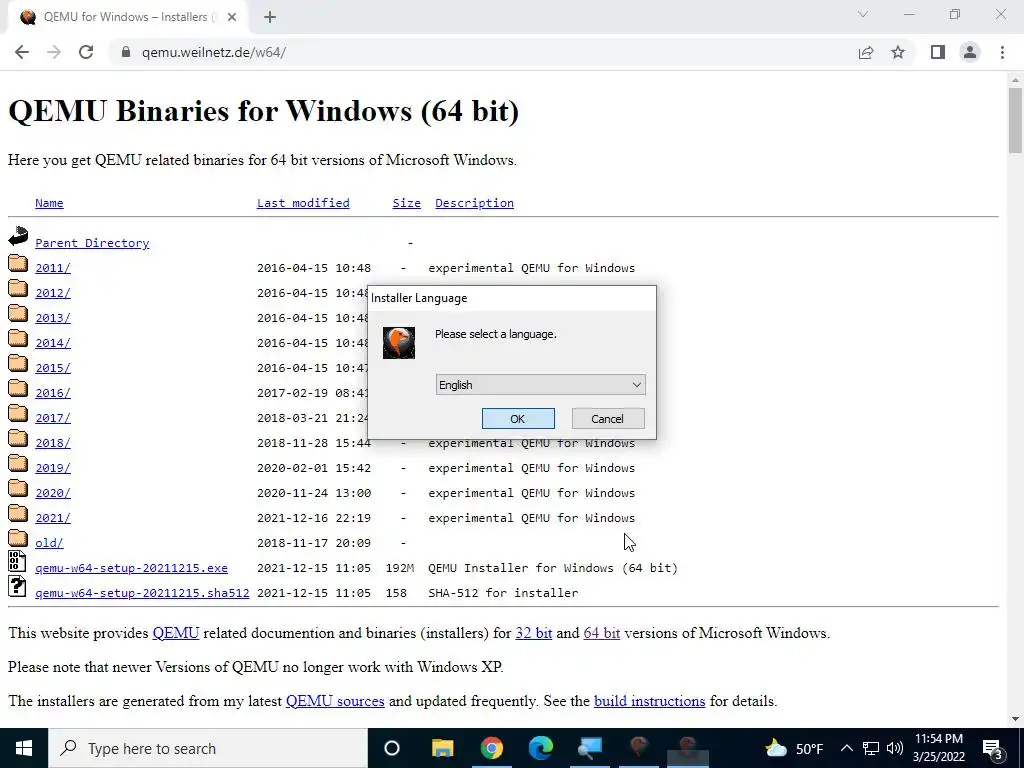Viewport: 1024px width, 768px height.
Task: Open the tab search chevron
Action: point(863,14)
